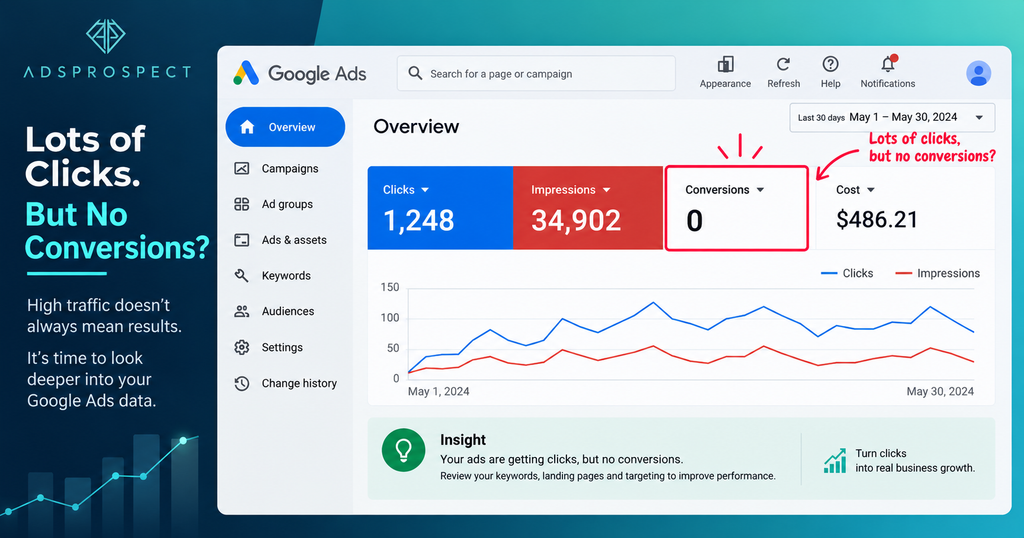Open the Audiences menu item
Viewport: 1024px width, 538px height.
(285, 311)
